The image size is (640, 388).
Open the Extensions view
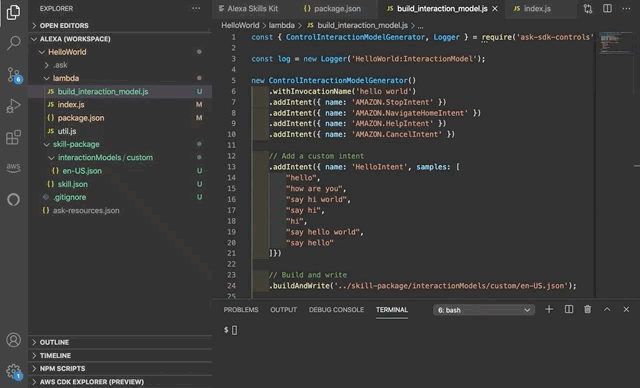pos(13,137)
